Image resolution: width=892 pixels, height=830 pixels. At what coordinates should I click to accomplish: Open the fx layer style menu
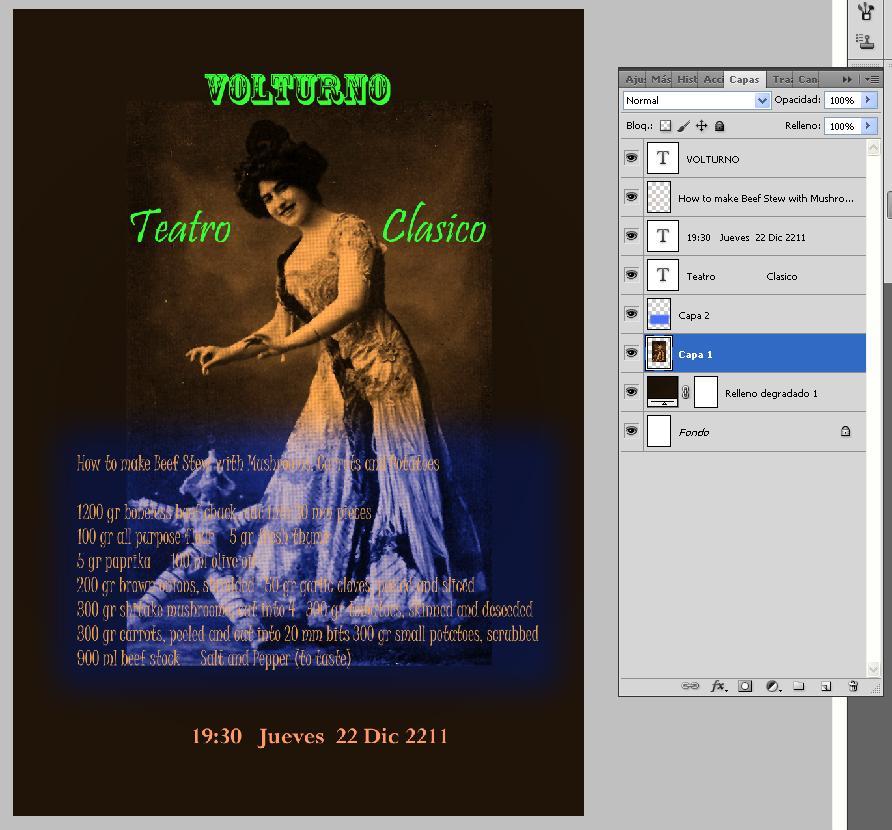tap(718, 686)
